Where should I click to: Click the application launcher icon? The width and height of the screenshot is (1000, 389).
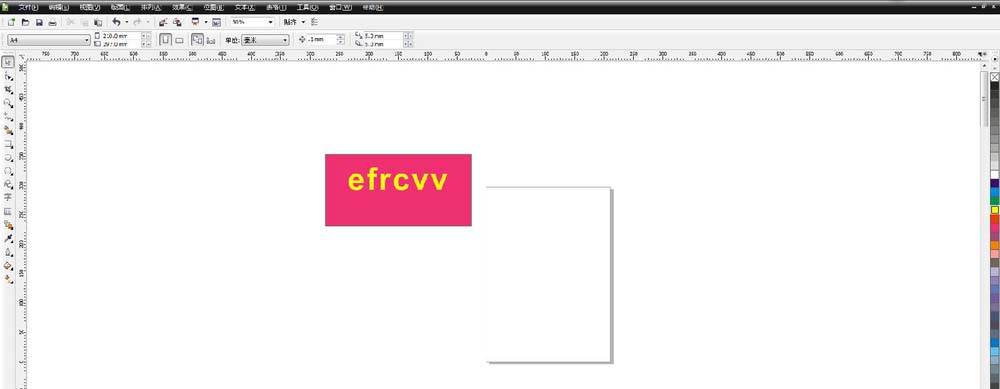pyautogui.click(x=196, y=22)
